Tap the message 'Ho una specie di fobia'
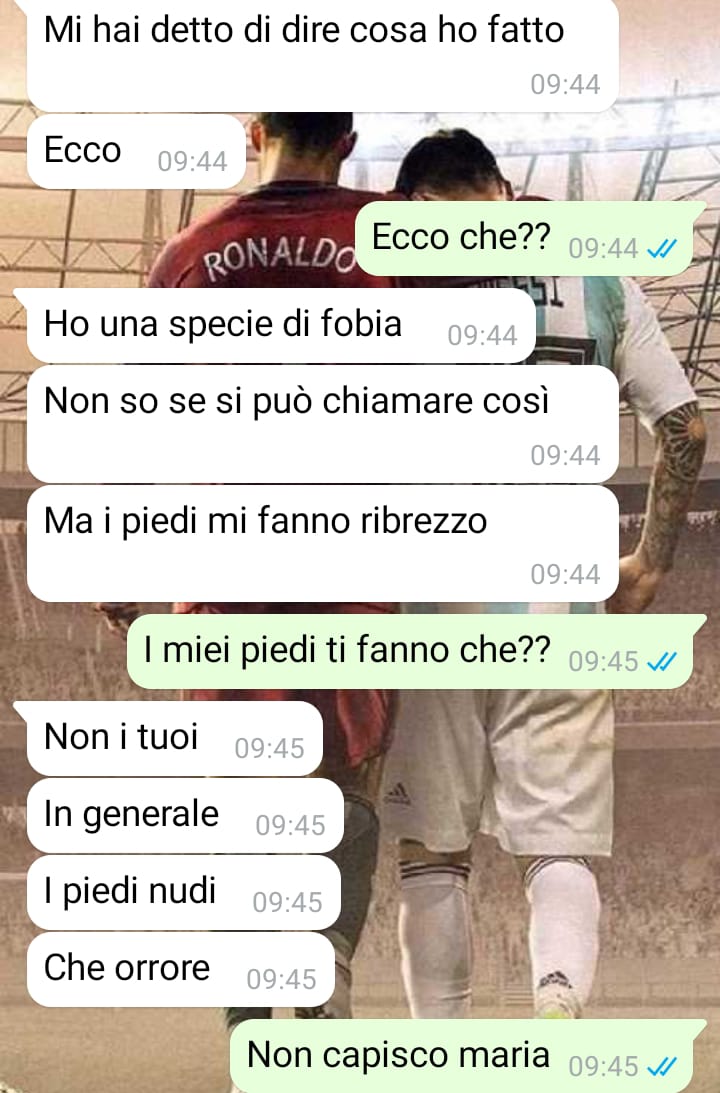 [x=281, y=326]
